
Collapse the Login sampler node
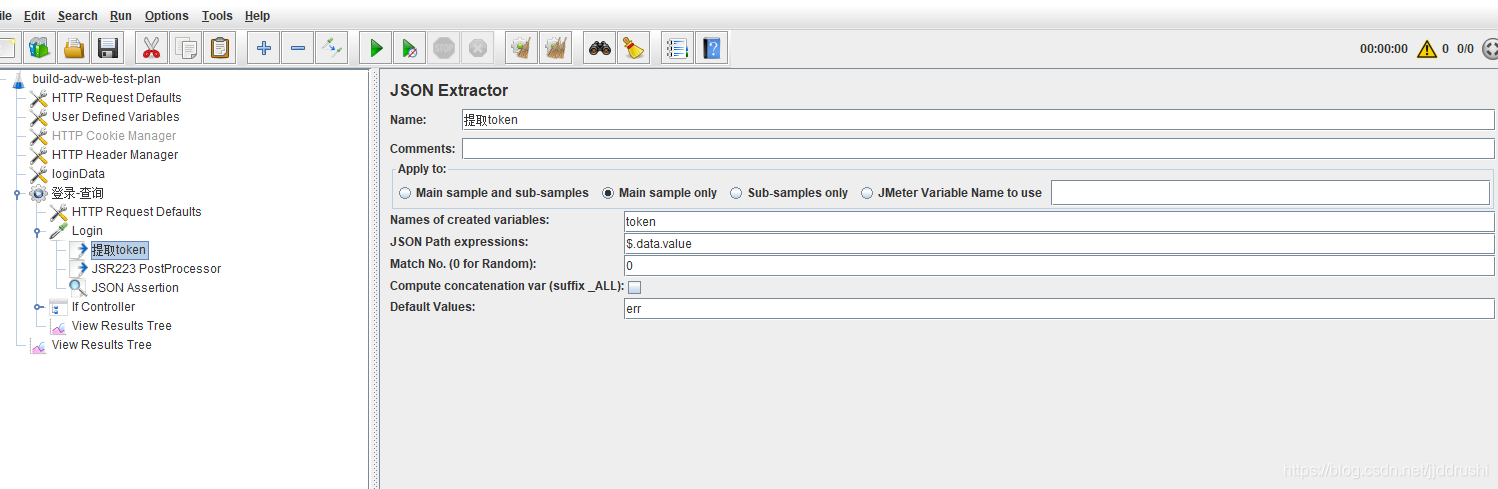coord(38,231)
